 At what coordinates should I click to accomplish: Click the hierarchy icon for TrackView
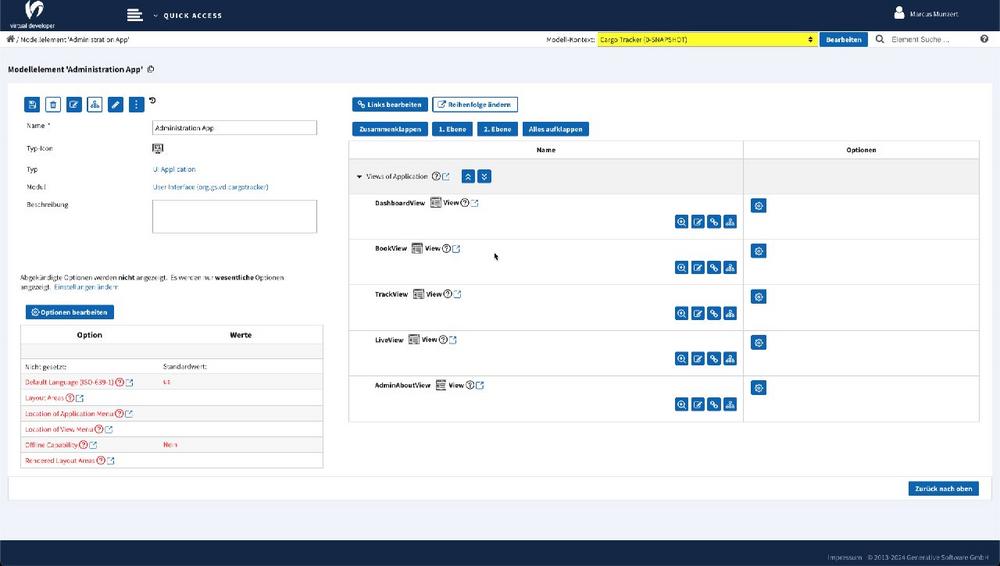(730, 313)
